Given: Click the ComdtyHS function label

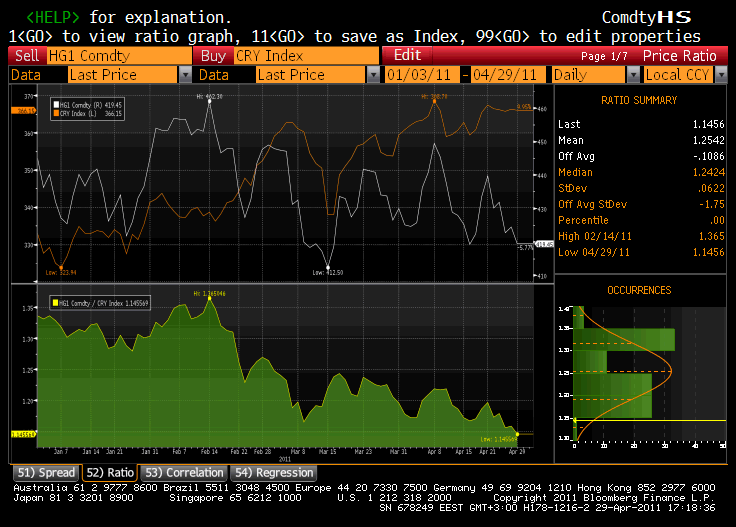Looking at the screenshot, I should (646, 17).
